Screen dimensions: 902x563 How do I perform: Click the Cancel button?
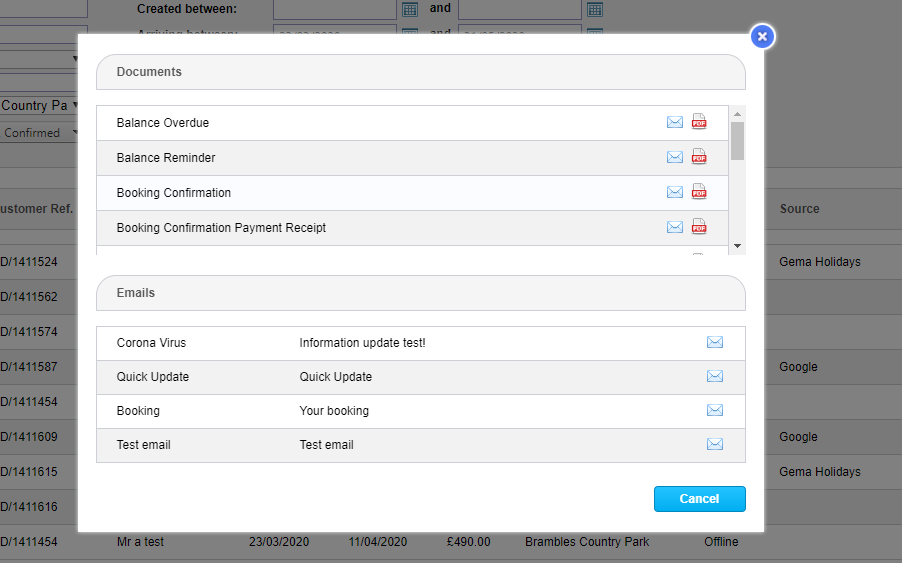(x=699, y=499)
